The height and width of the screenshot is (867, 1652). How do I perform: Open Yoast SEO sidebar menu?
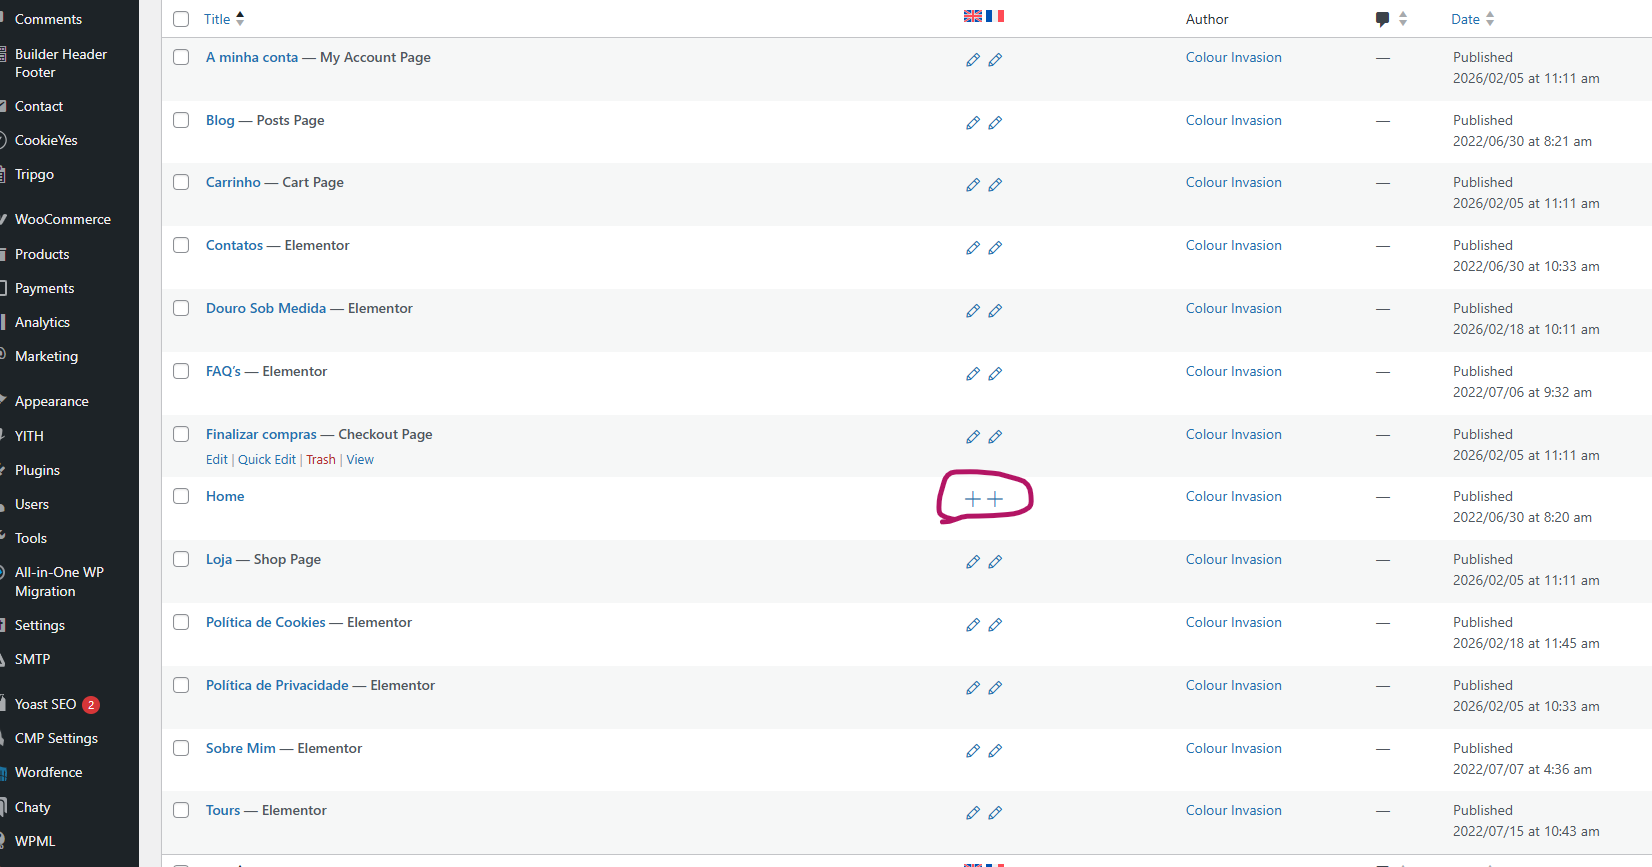[x=46, y=704]
